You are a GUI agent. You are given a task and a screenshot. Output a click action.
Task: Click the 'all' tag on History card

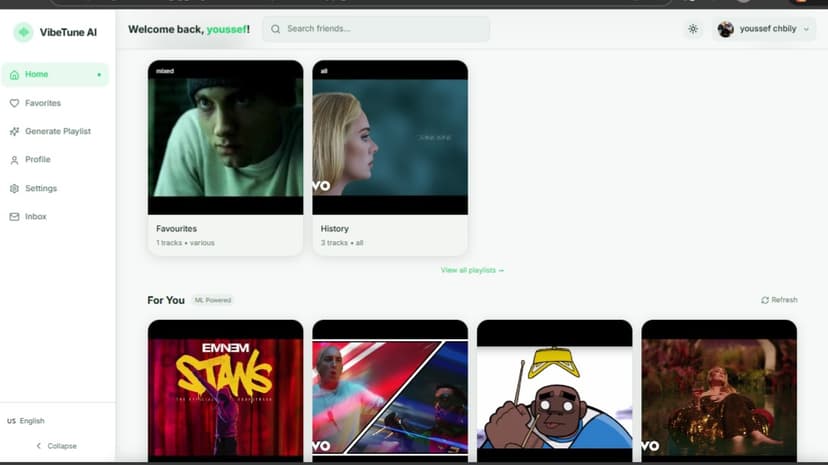[324, 71]
